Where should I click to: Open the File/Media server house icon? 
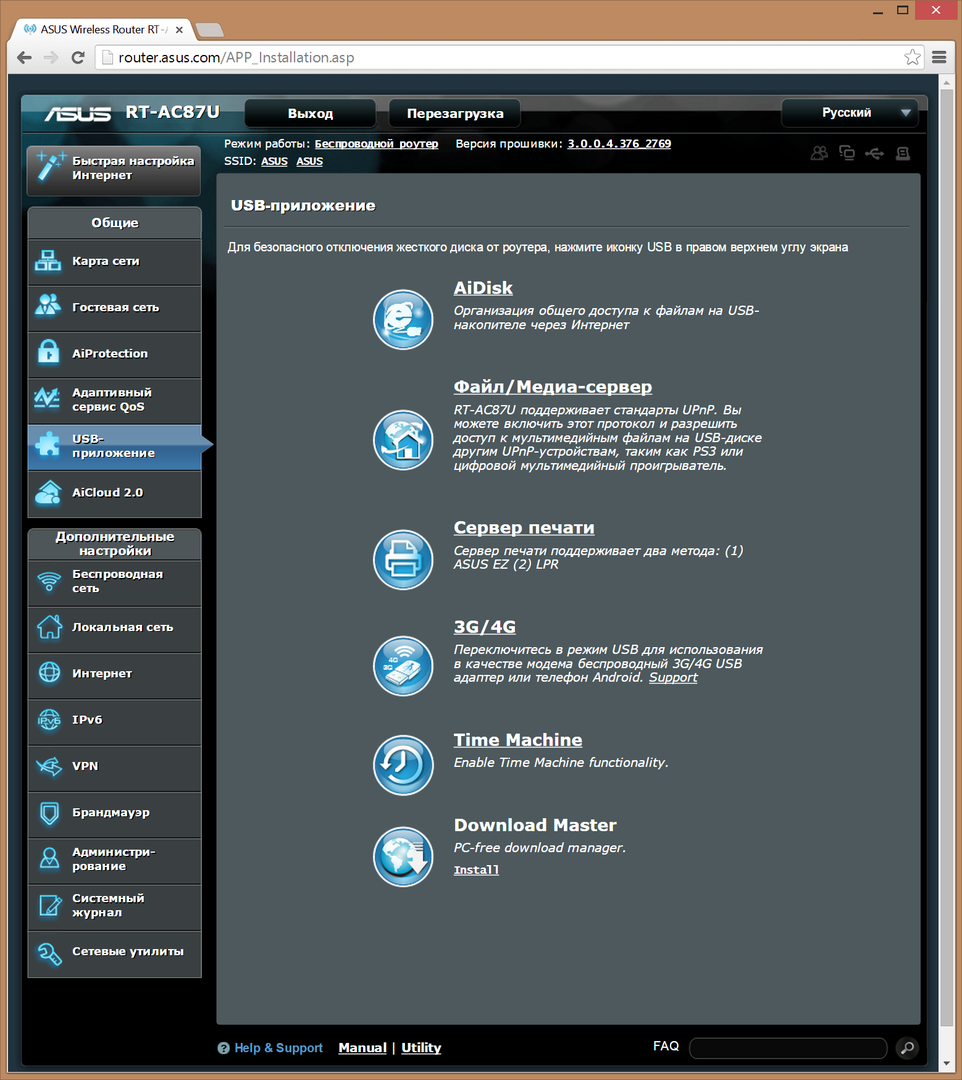click(x=403, y=438)
